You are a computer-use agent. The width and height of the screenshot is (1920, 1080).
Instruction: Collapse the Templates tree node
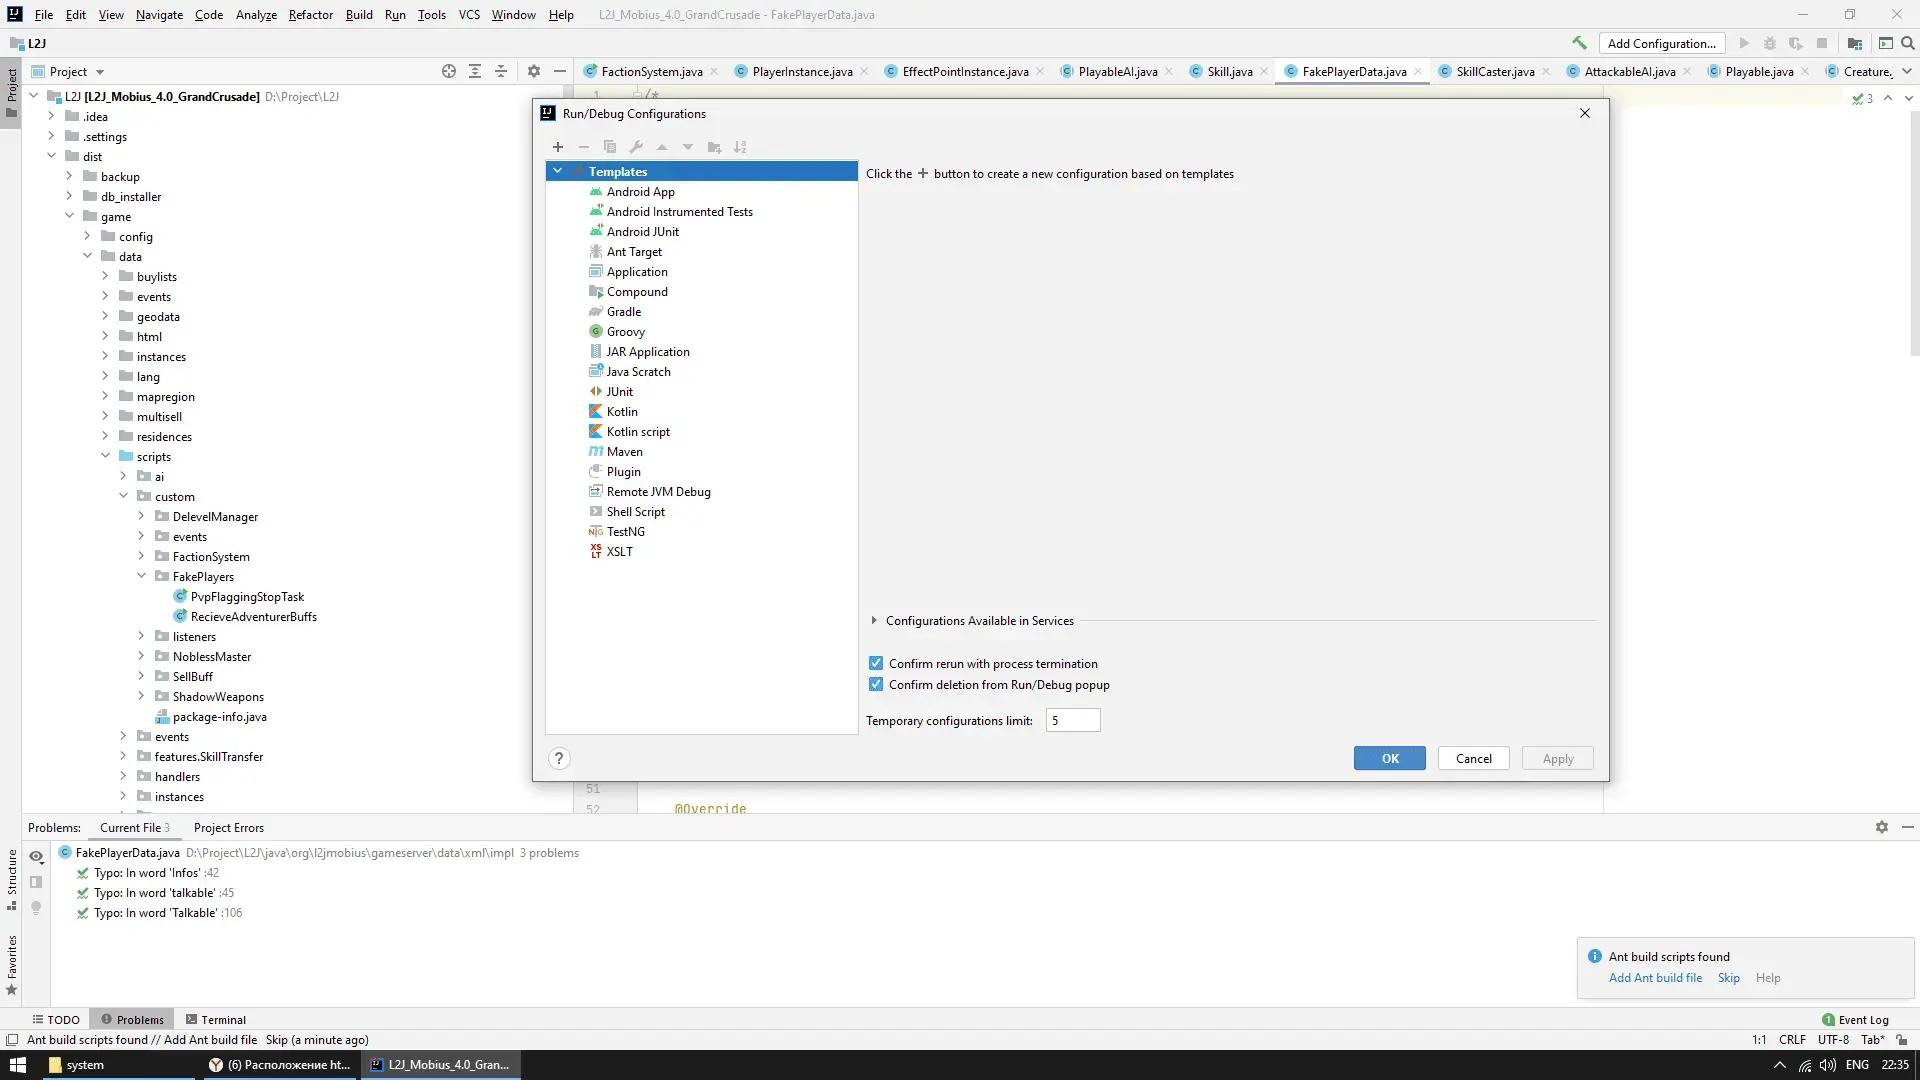[558, 171]
